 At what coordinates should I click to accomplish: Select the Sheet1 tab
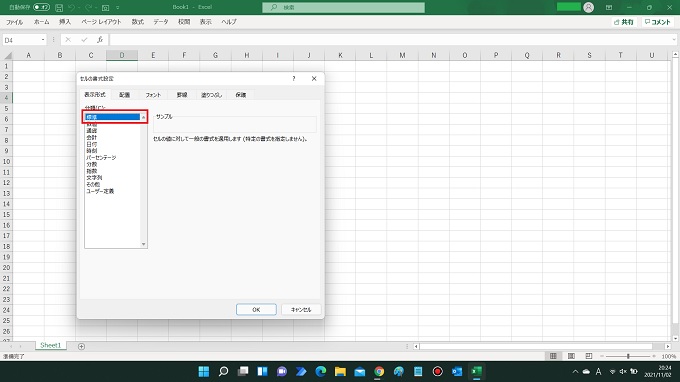click(50, 346)
